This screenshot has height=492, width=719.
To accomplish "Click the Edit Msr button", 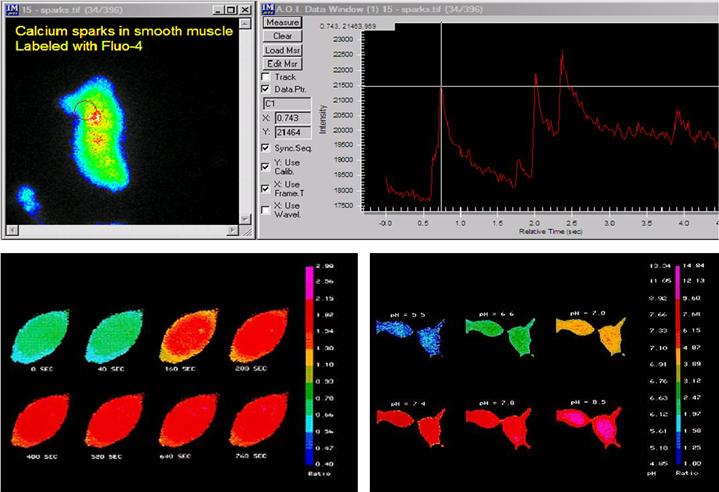I will tap(282, 63).
